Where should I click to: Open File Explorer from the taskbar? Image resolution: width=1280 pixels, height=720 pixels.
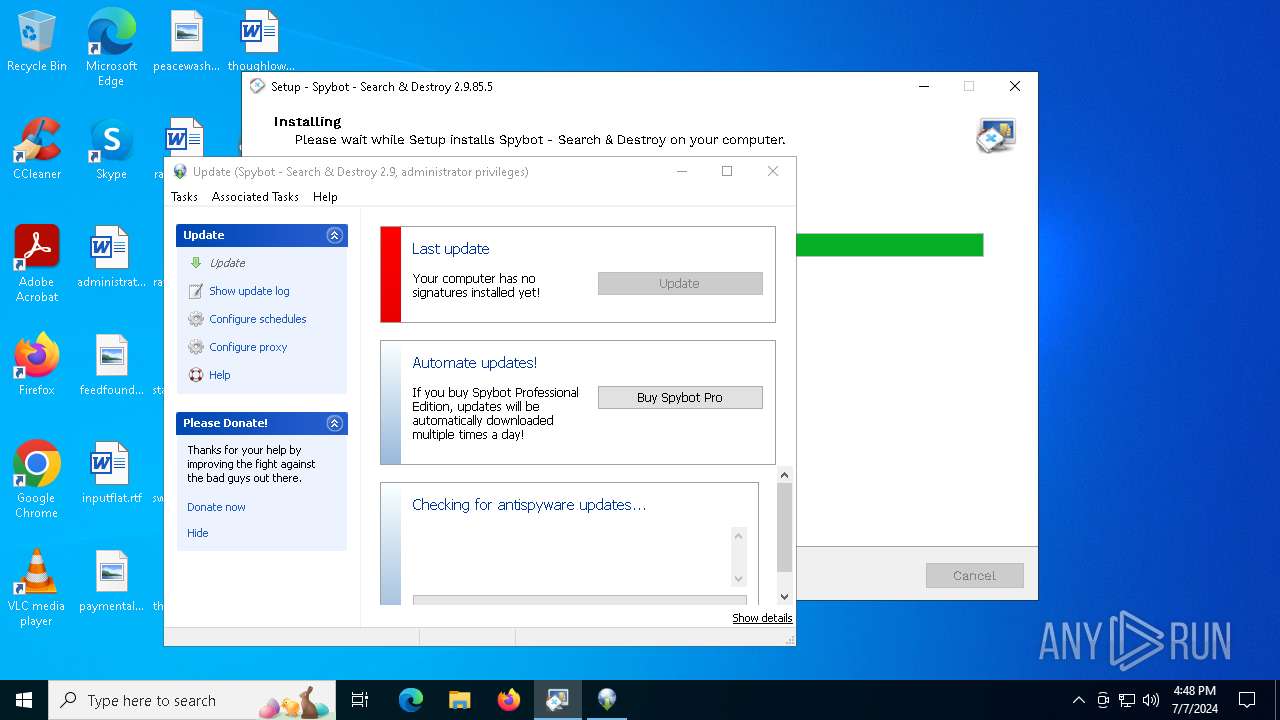pyautogui.click(x=459, y=700)
